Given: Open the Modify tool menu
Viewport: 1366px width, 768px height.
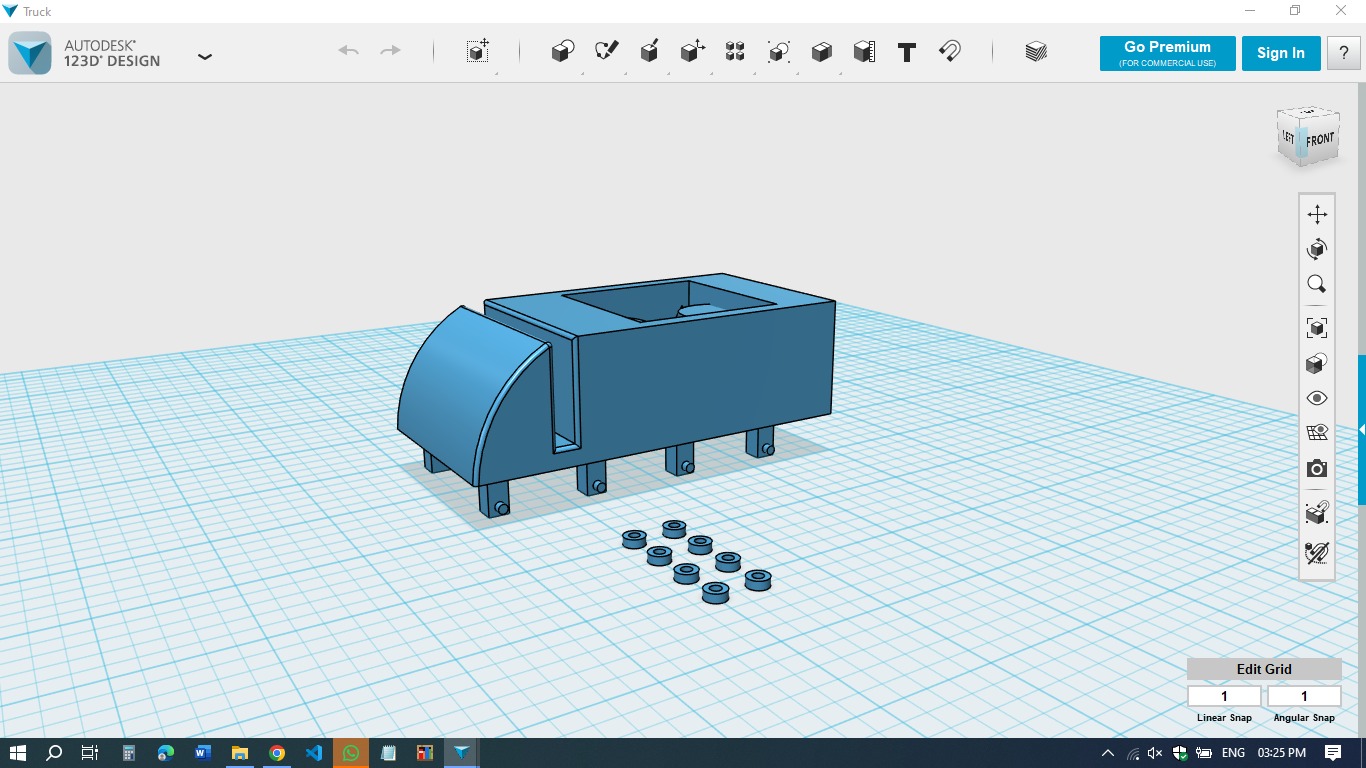Looking at the screenshot, I should [692, 51].
